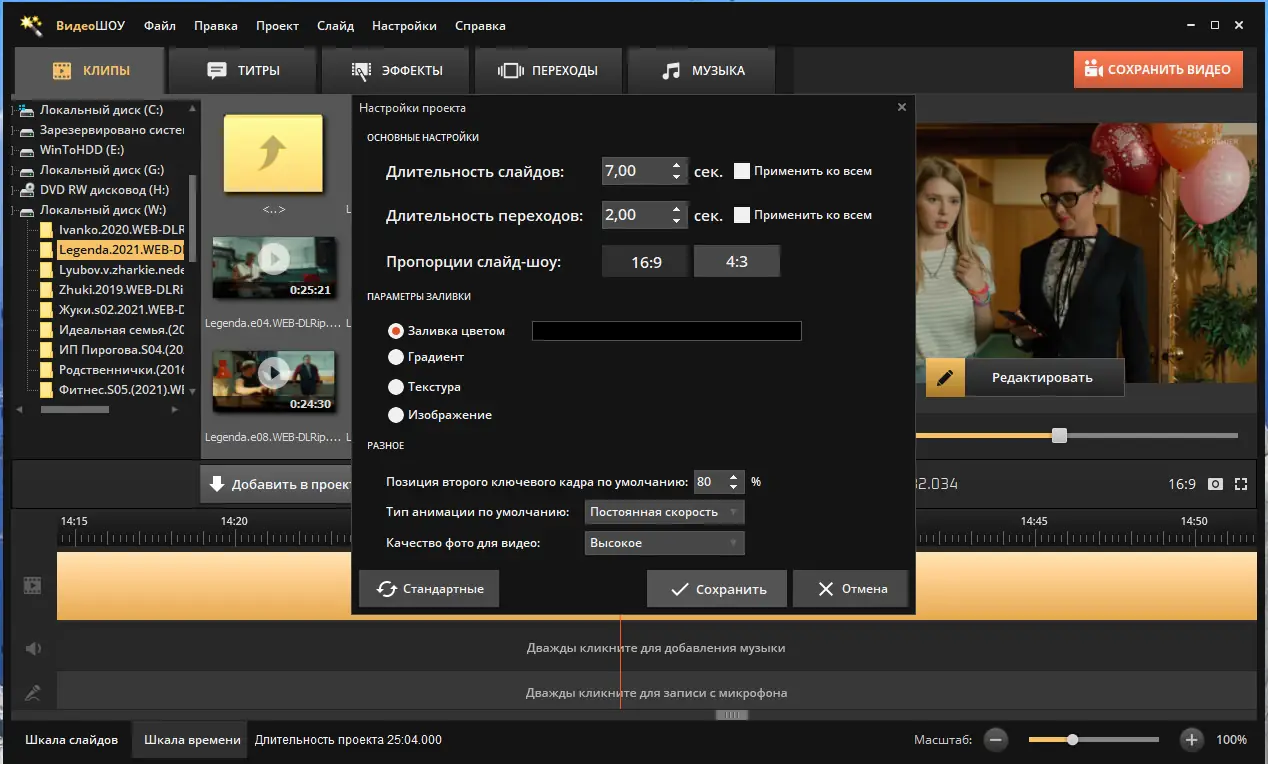This screenshot has height=764, width=1268.
Task: Select the Legenda.e04 clip thumbnail
Action: [274, 268]
